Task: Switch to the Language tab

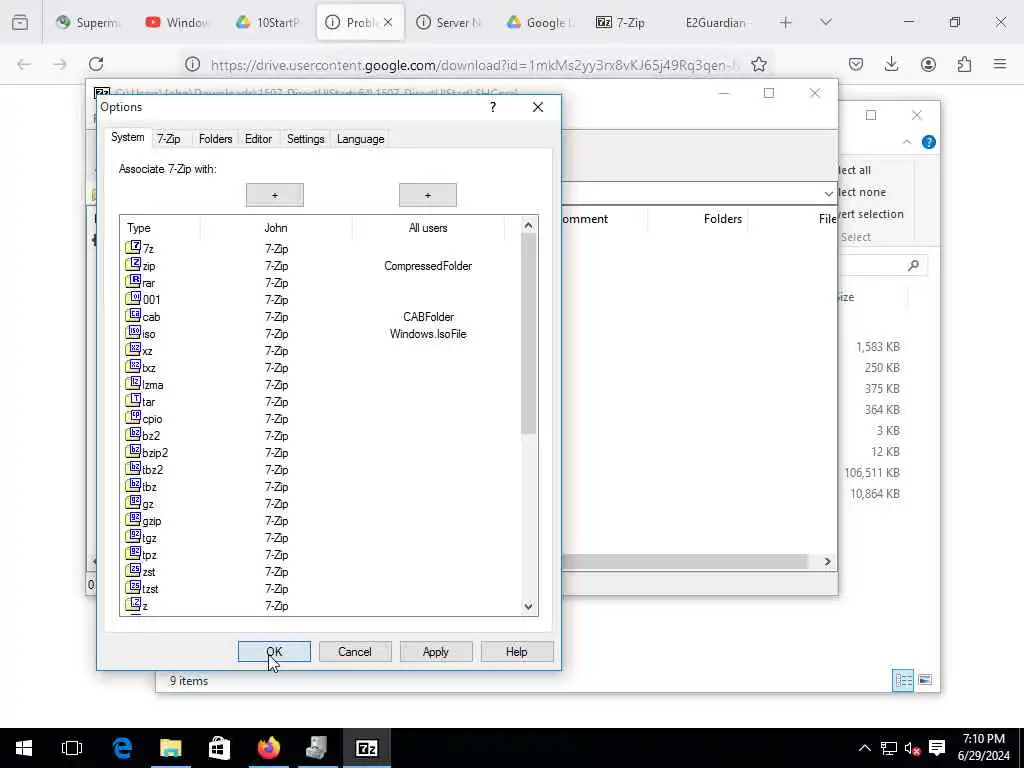Action: (x=360, y=139)
